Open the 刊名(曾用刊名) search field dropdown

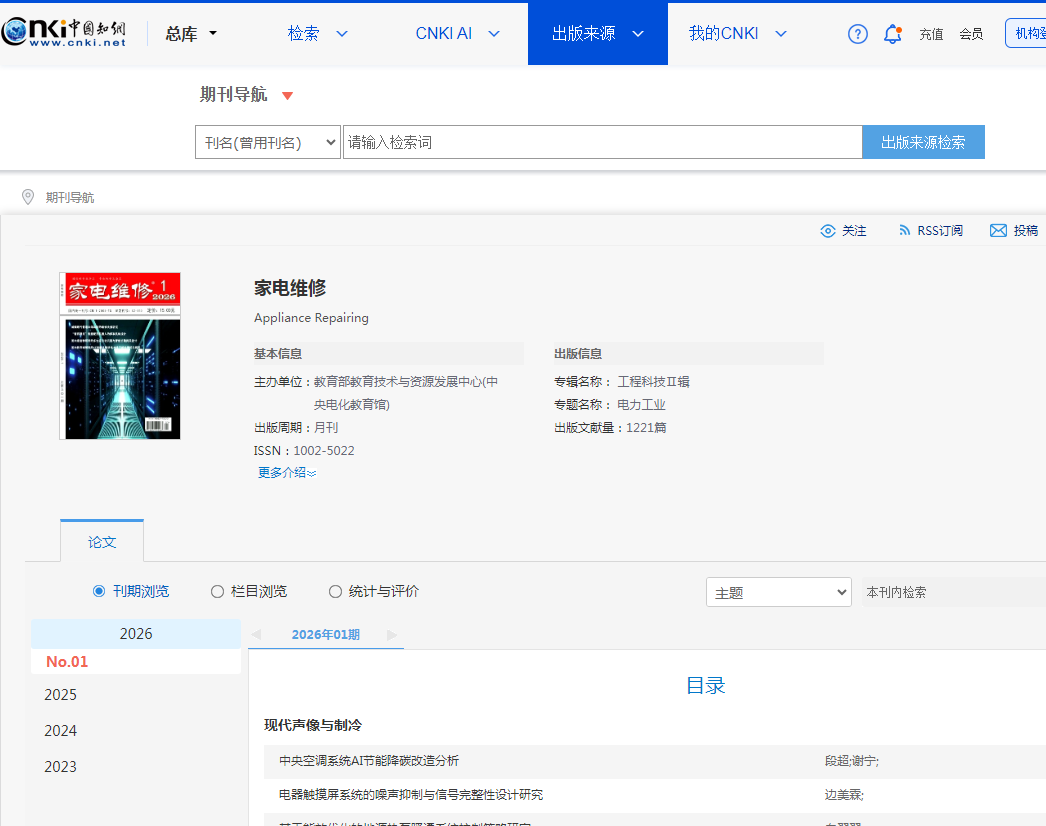[x=267, y=142]
